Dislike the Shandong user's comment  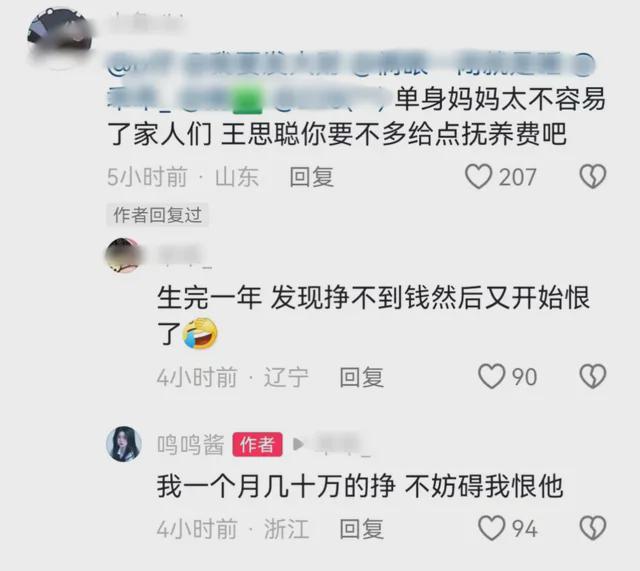tap(593, 176)
